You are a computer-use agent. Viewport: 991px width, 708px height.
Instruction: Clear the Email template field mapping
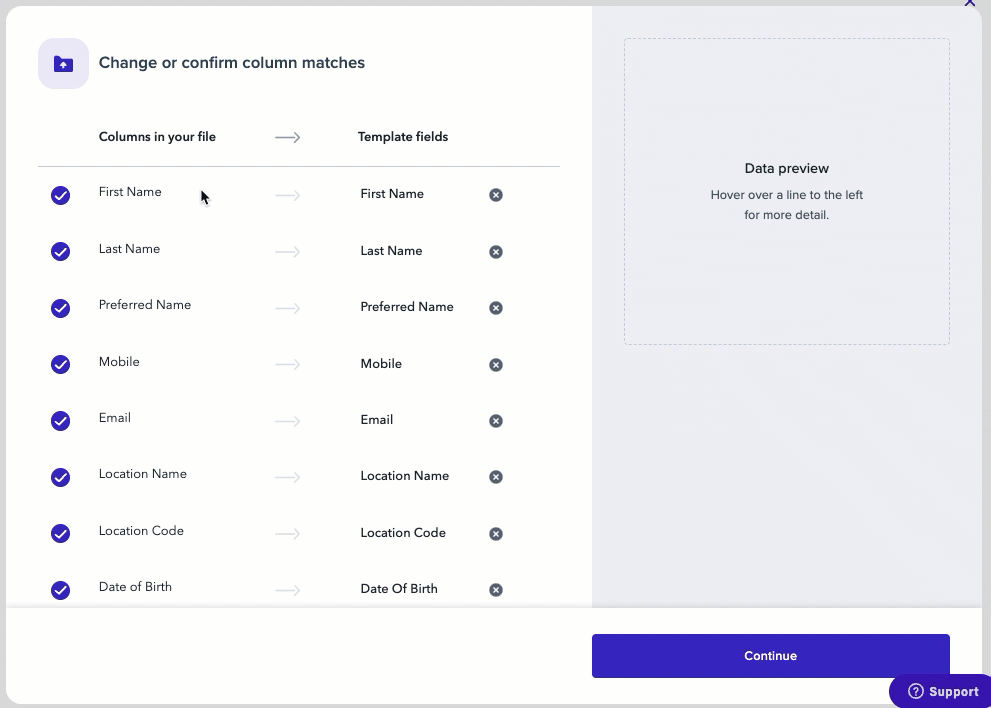[496, 421]
